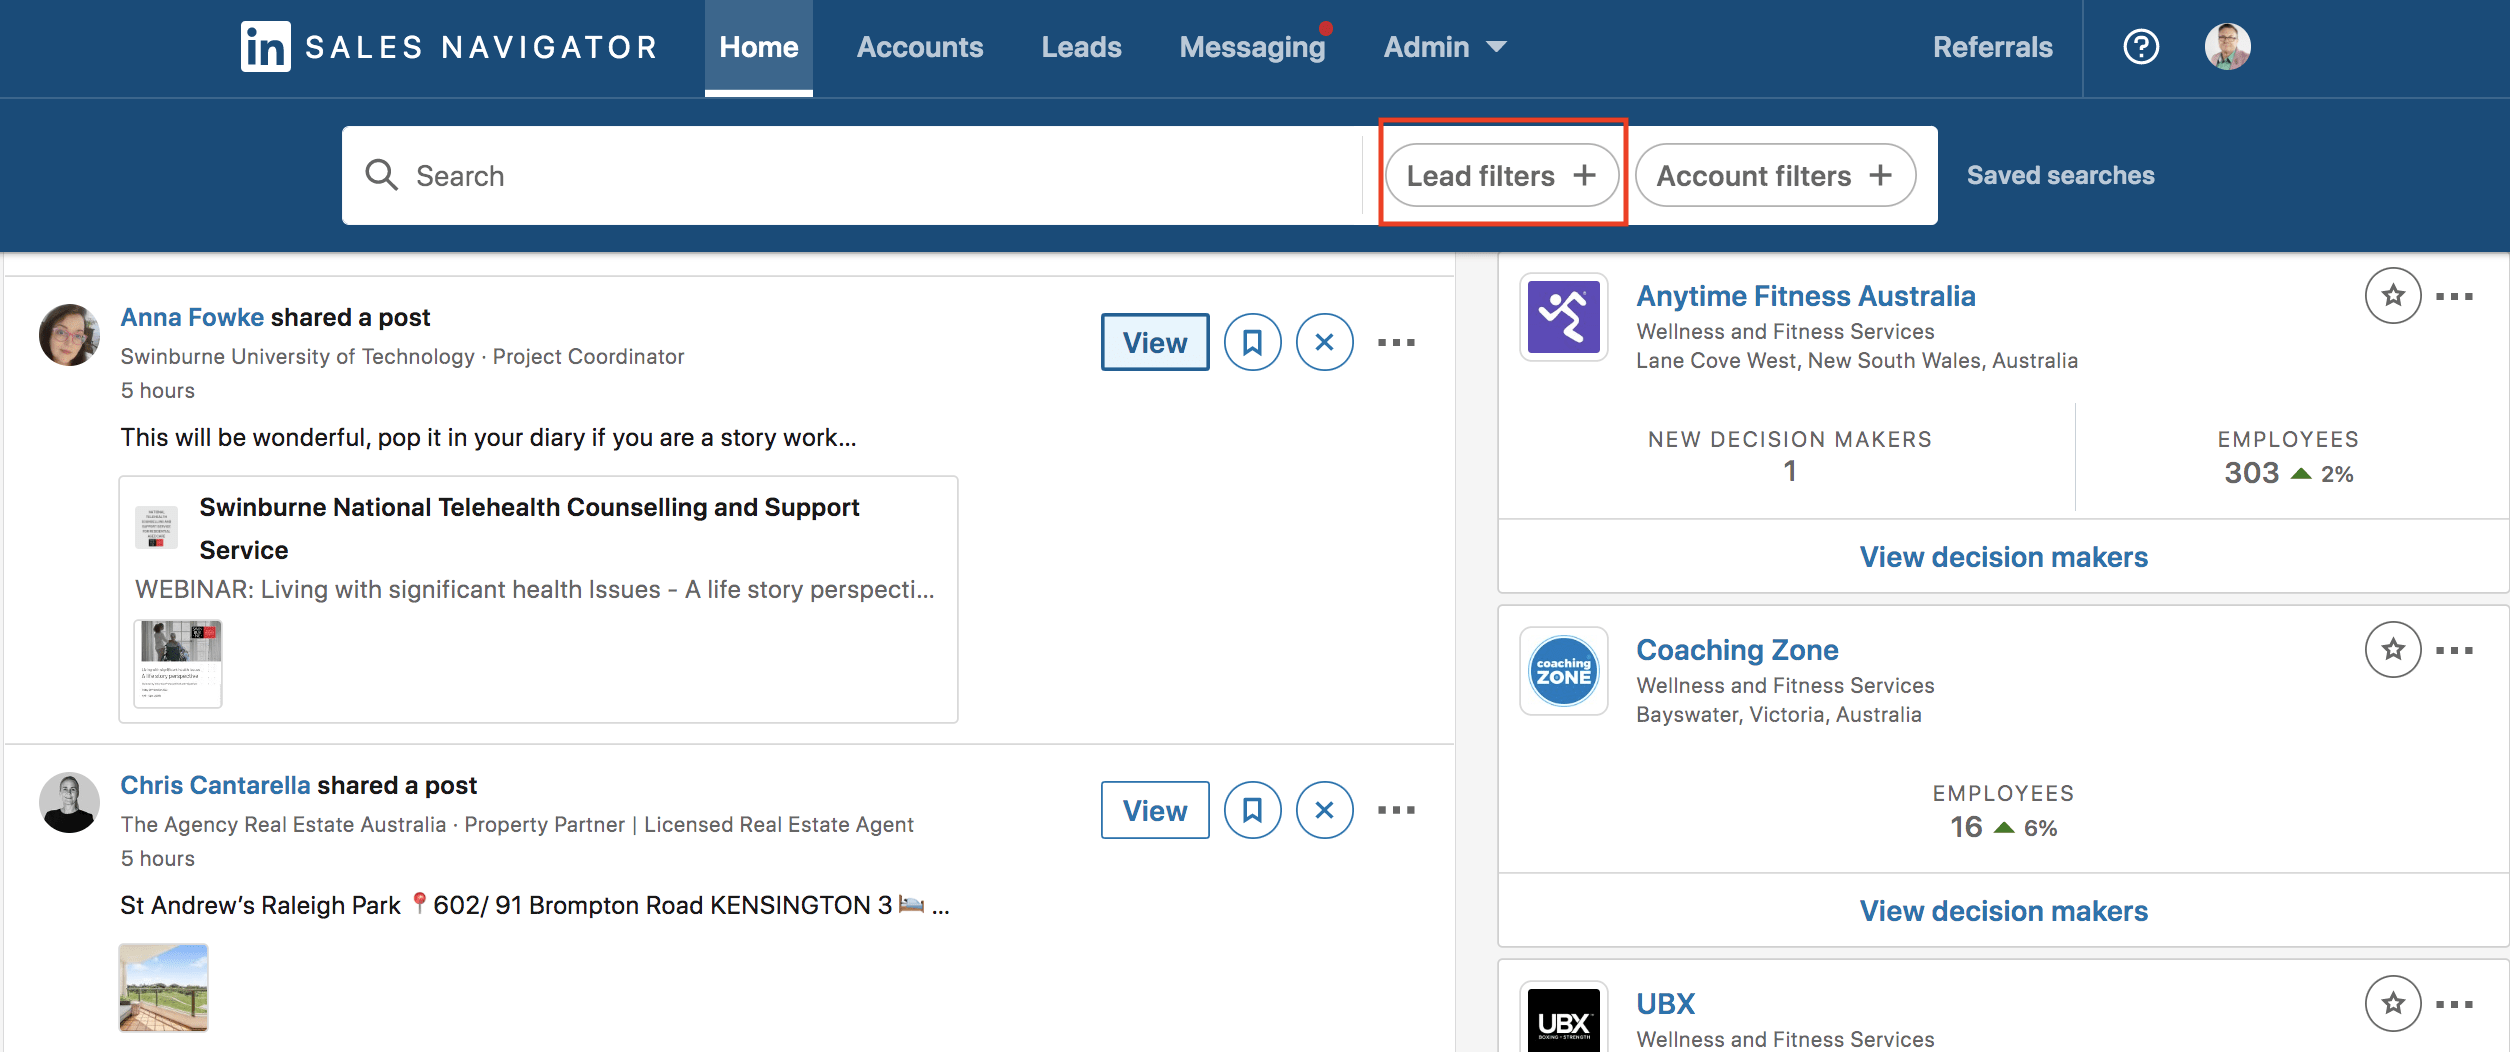
Task: Star the Anytime Fitness Australia account
Action: pyautogui.click(x=2392, y=296)
